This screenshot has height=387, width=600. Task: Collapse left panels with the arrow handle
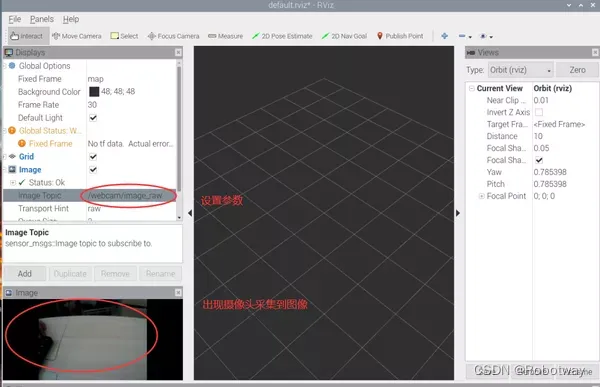pos(190,213)
